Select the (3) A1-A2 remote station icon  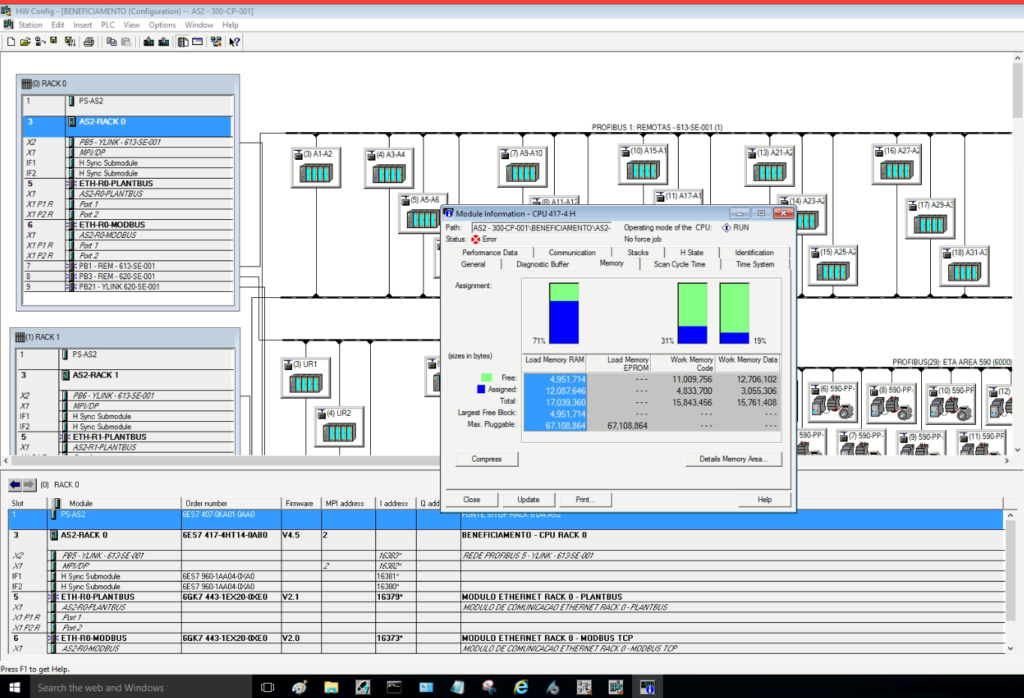coord(316,168)
